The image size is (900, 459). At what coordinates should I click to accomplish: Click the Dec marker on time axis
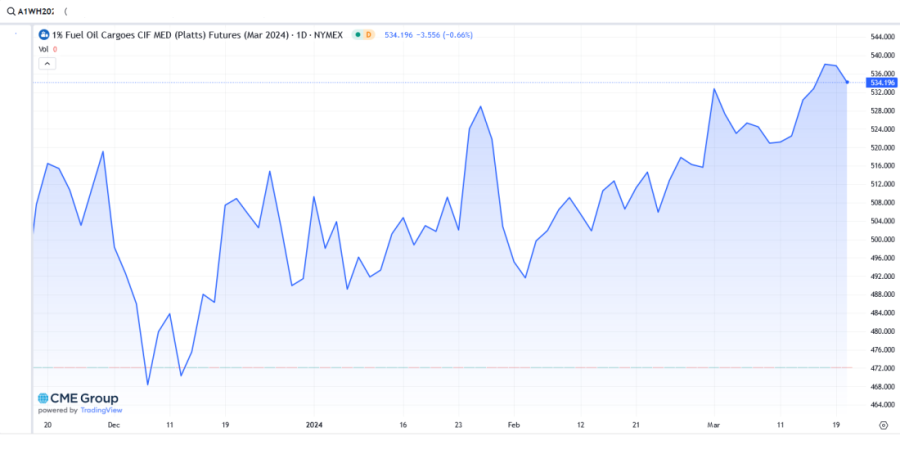113,424
